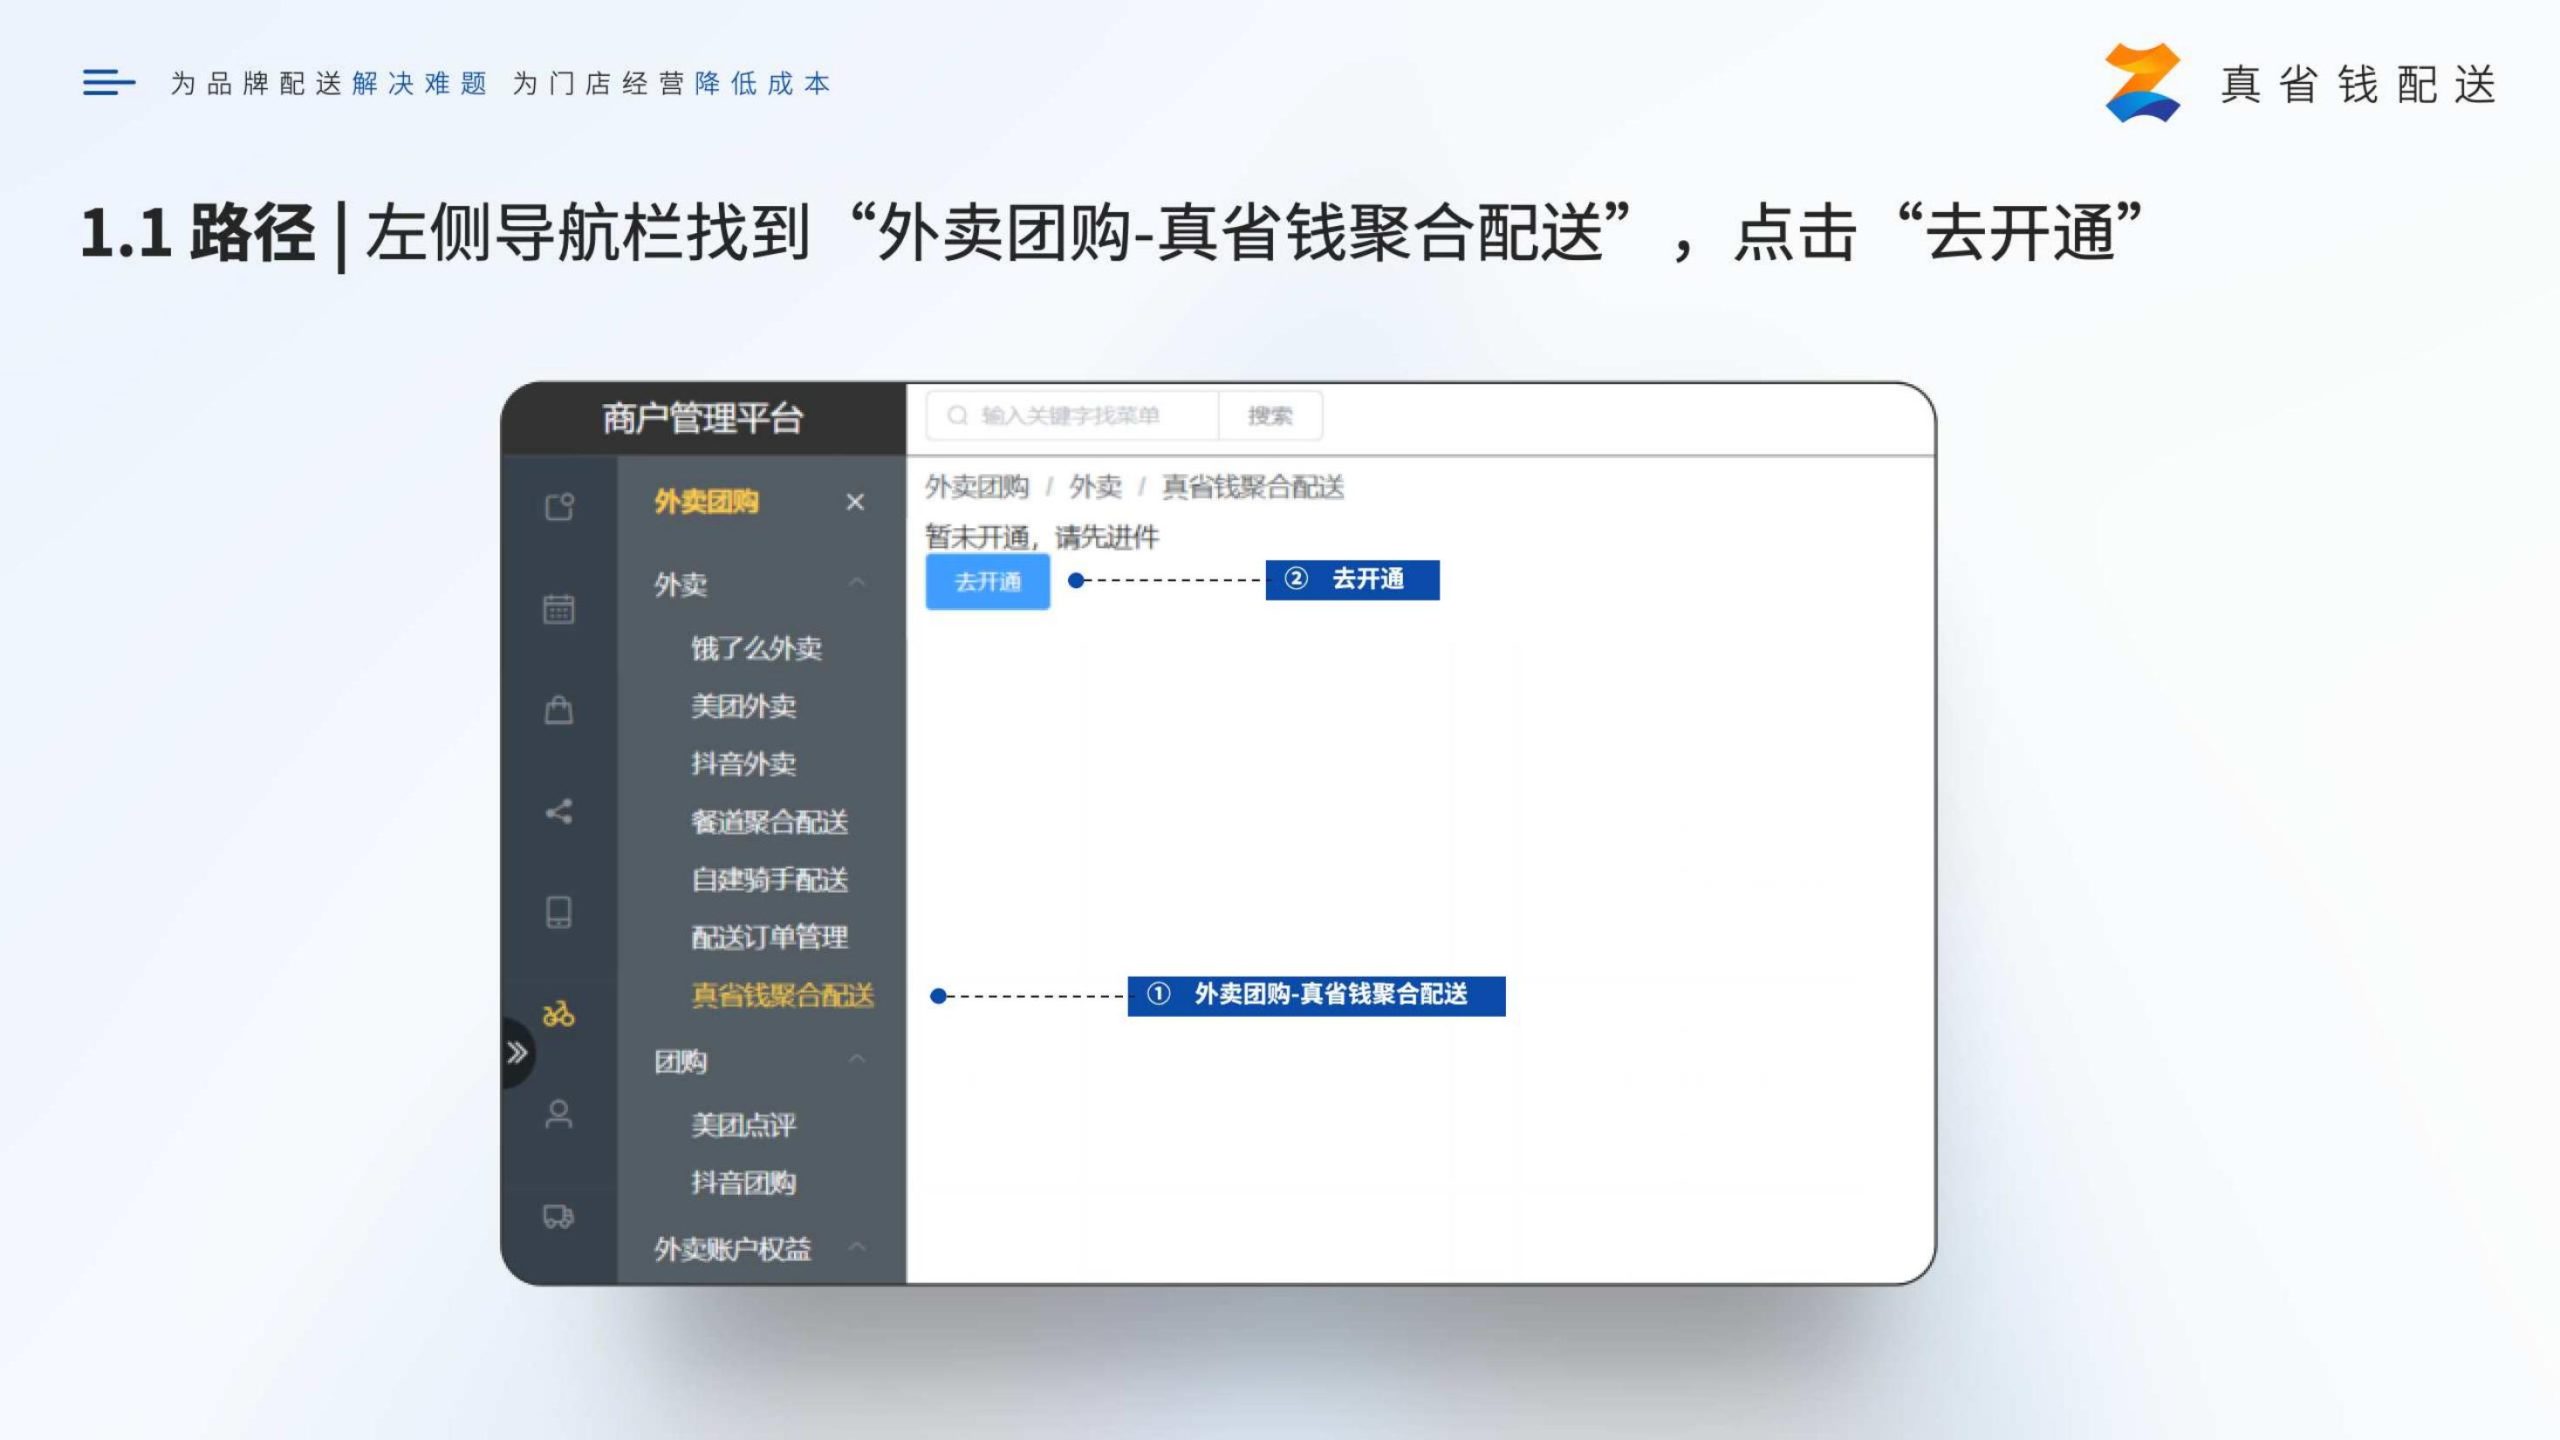
Task: Open the tablet device icon in the sidebar
Action: [x=559, y=912]
